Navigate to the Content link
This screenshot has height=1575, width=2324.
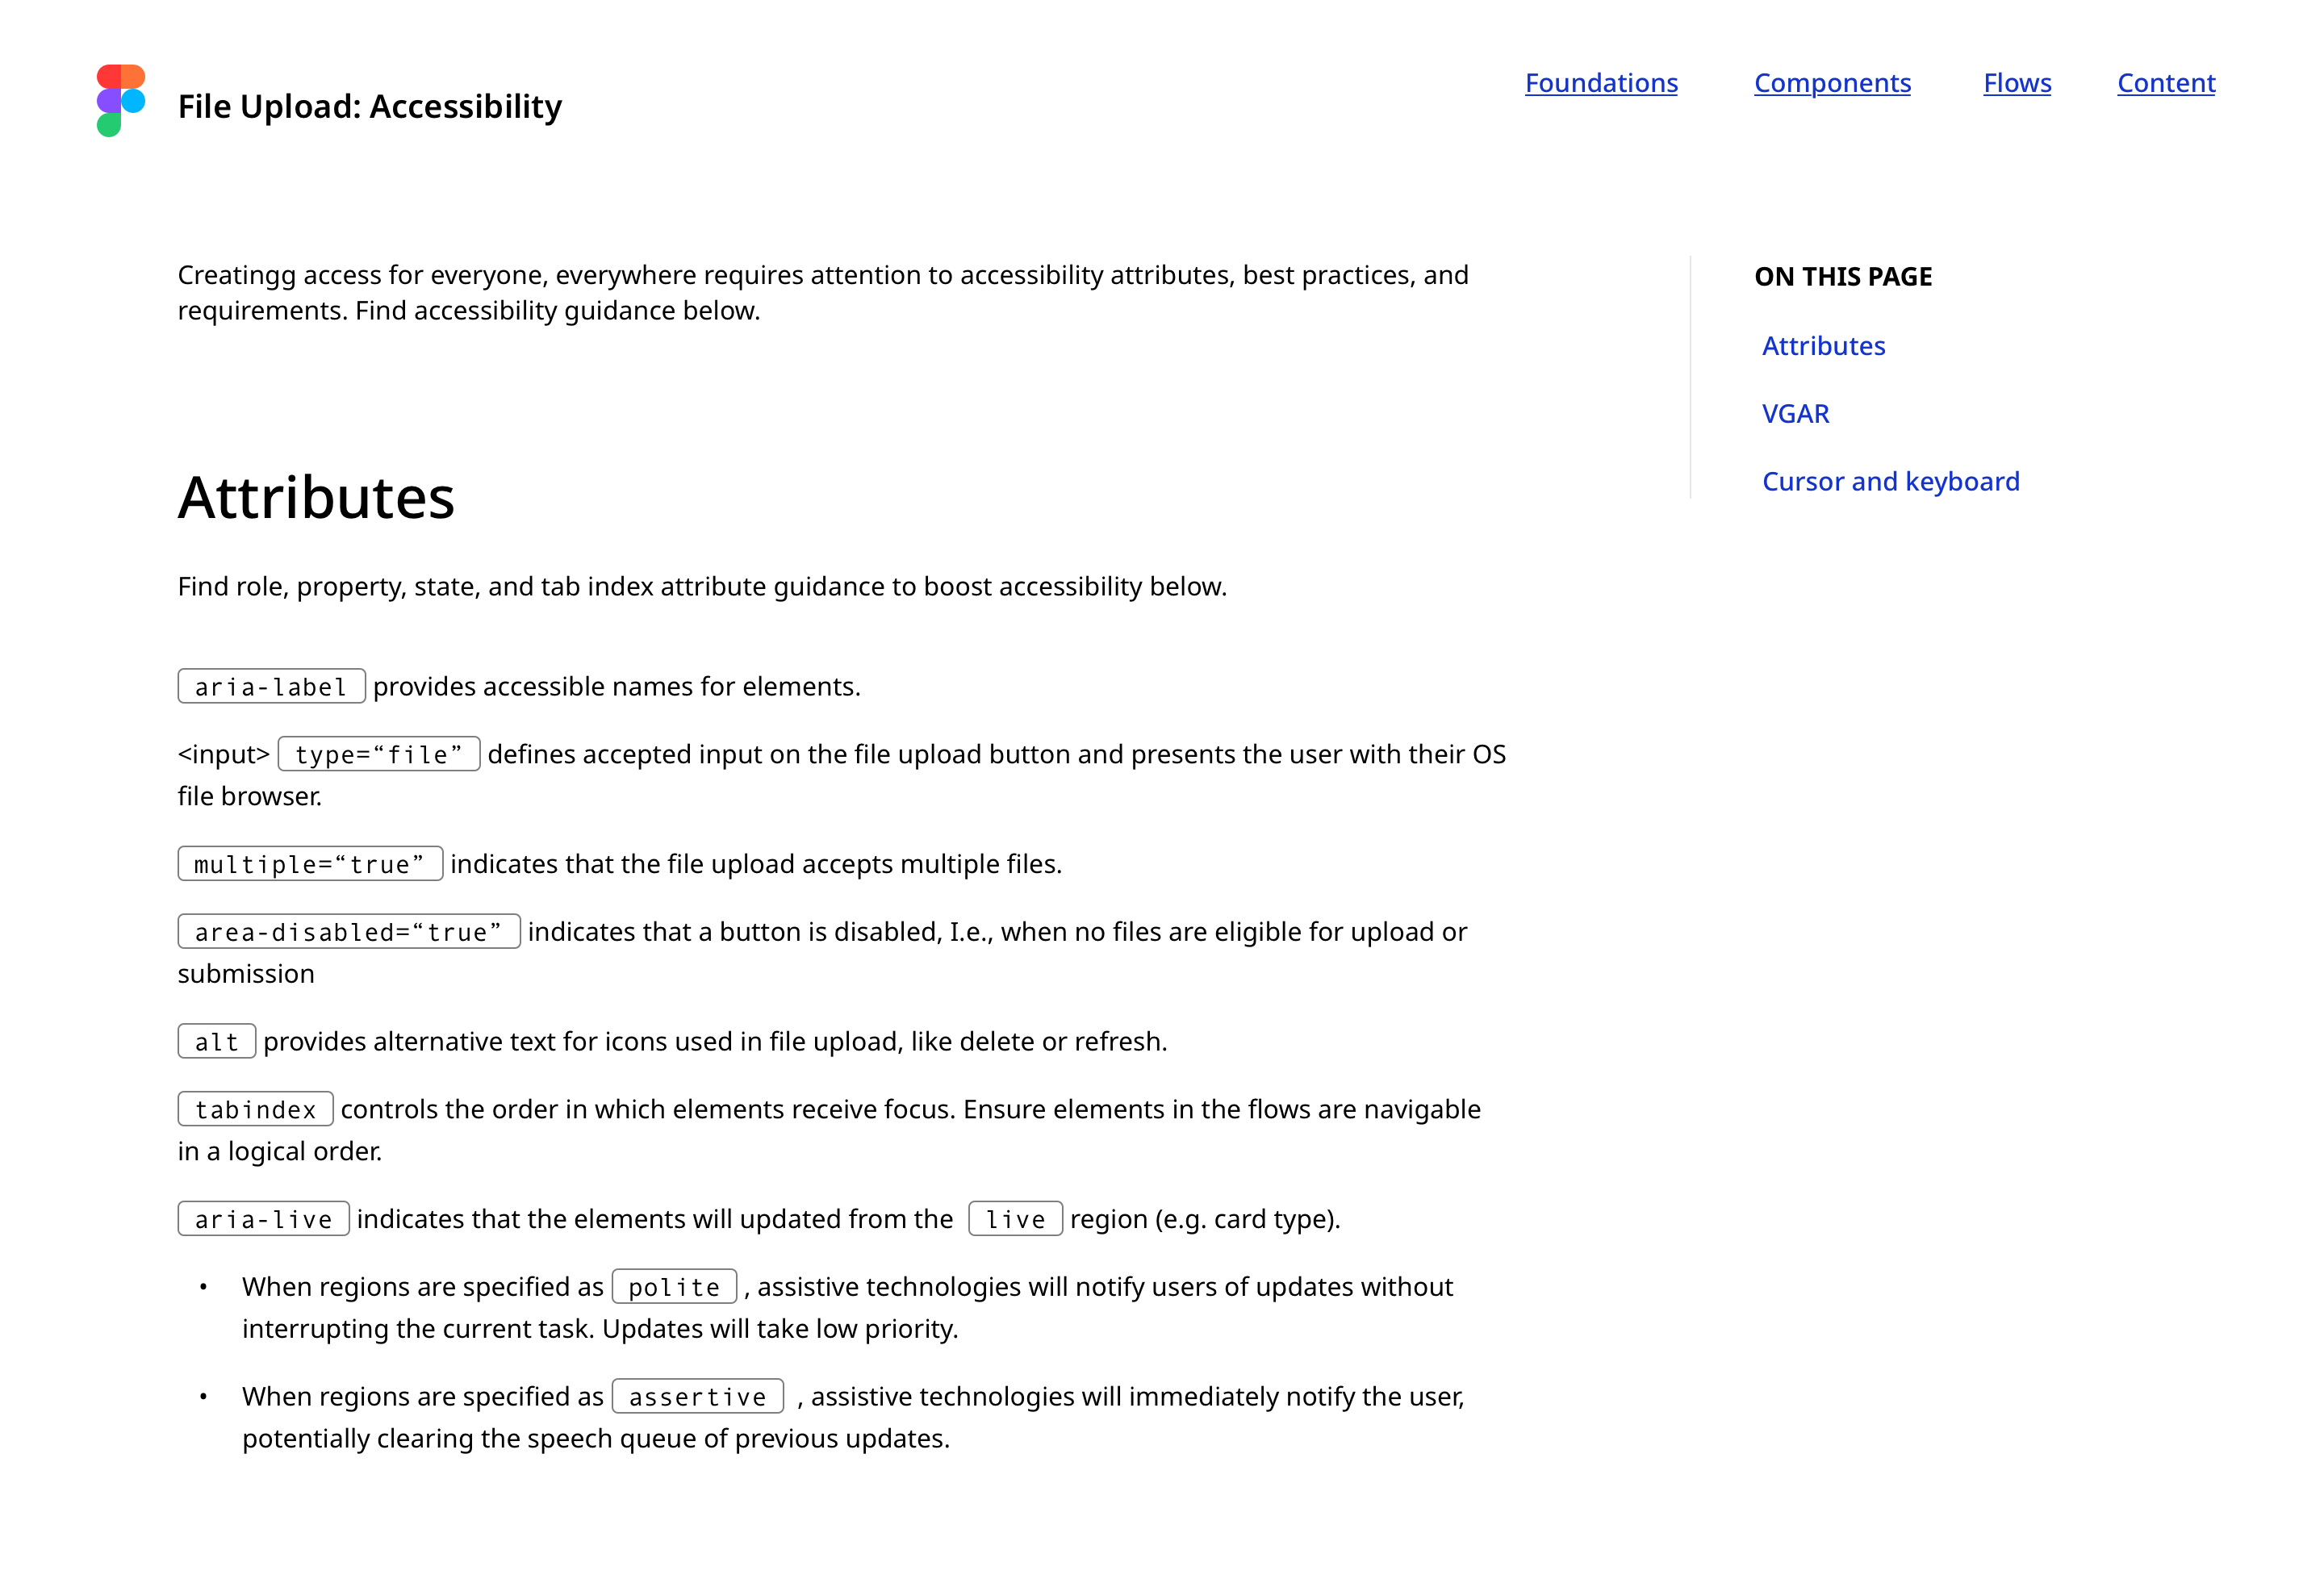tap(2166, 83)
